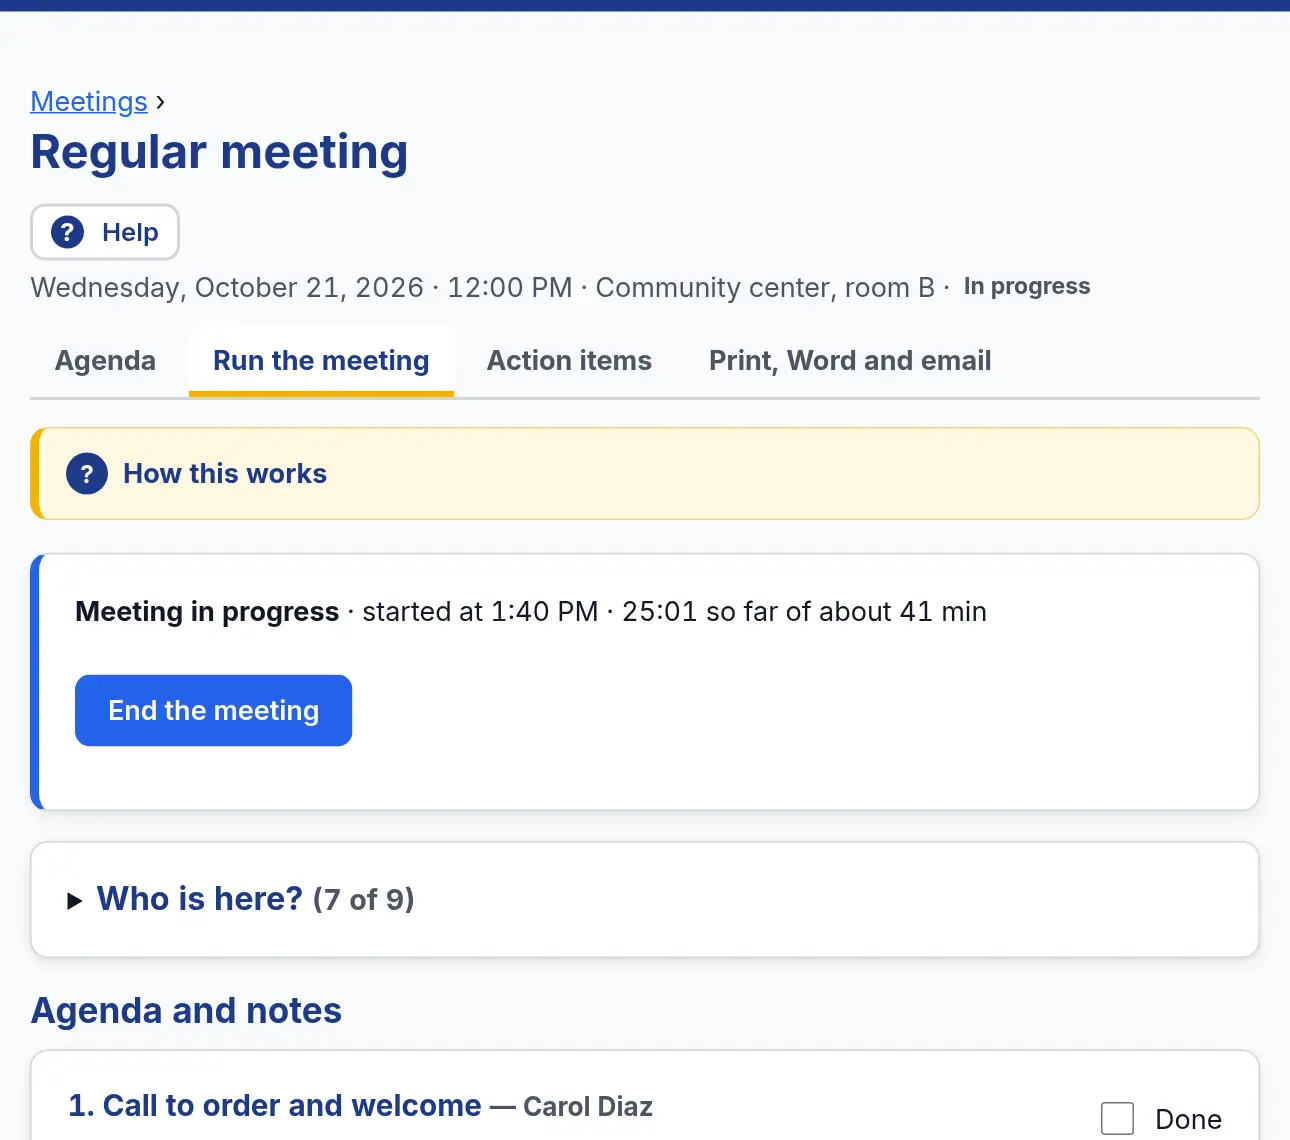Click the meeting date Wednesday, October 21, 2026
This screenshot has height=1140, width=1290.
coord(227,288)
